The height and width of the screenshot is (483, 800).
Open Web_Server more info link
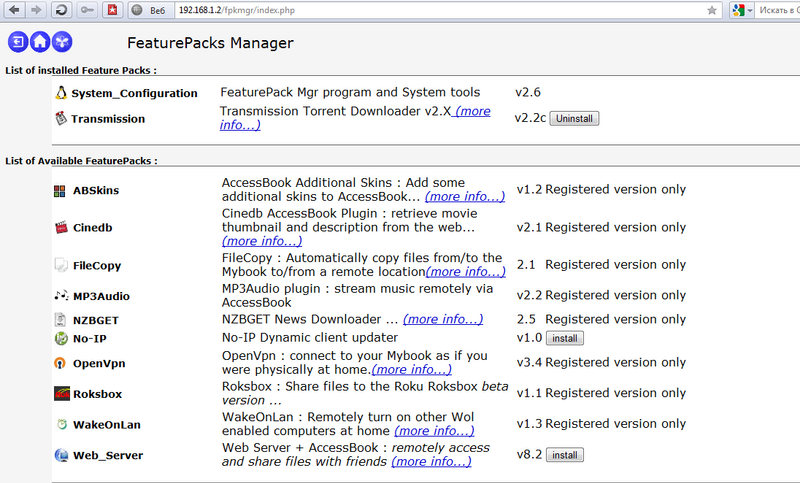431,461
